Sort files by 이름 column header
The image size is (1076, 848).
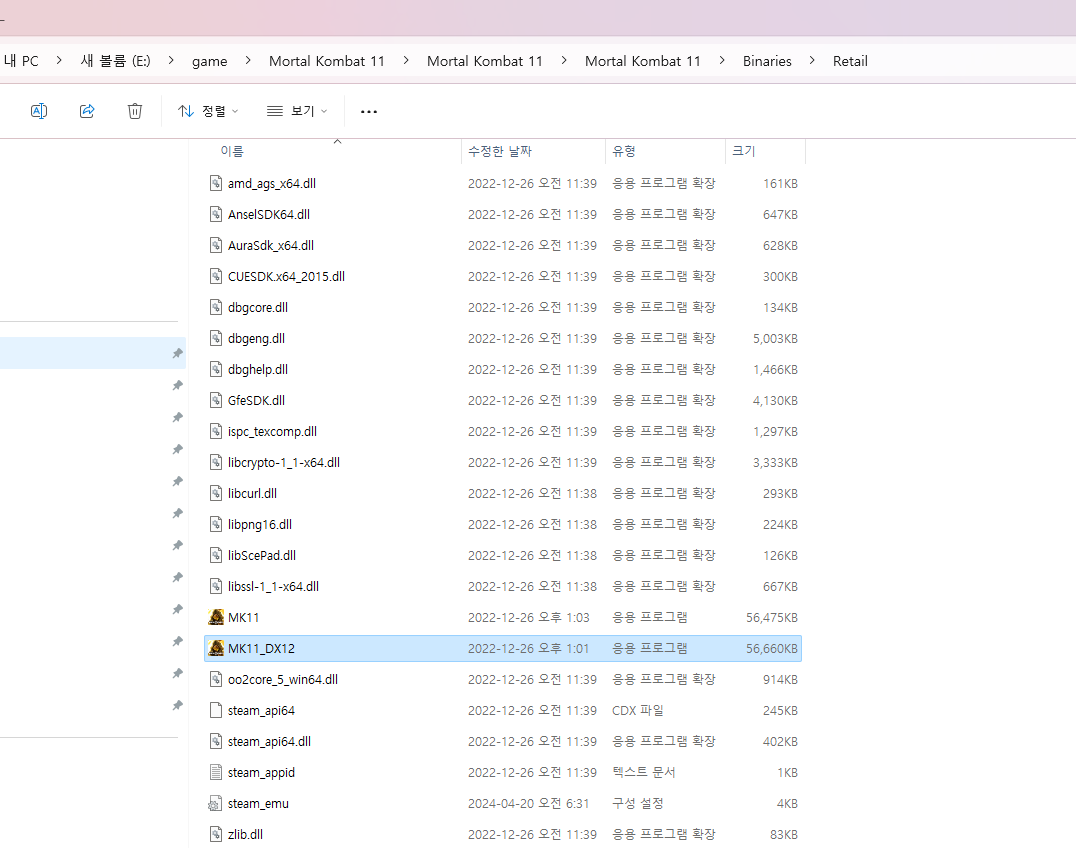[232, 151]
